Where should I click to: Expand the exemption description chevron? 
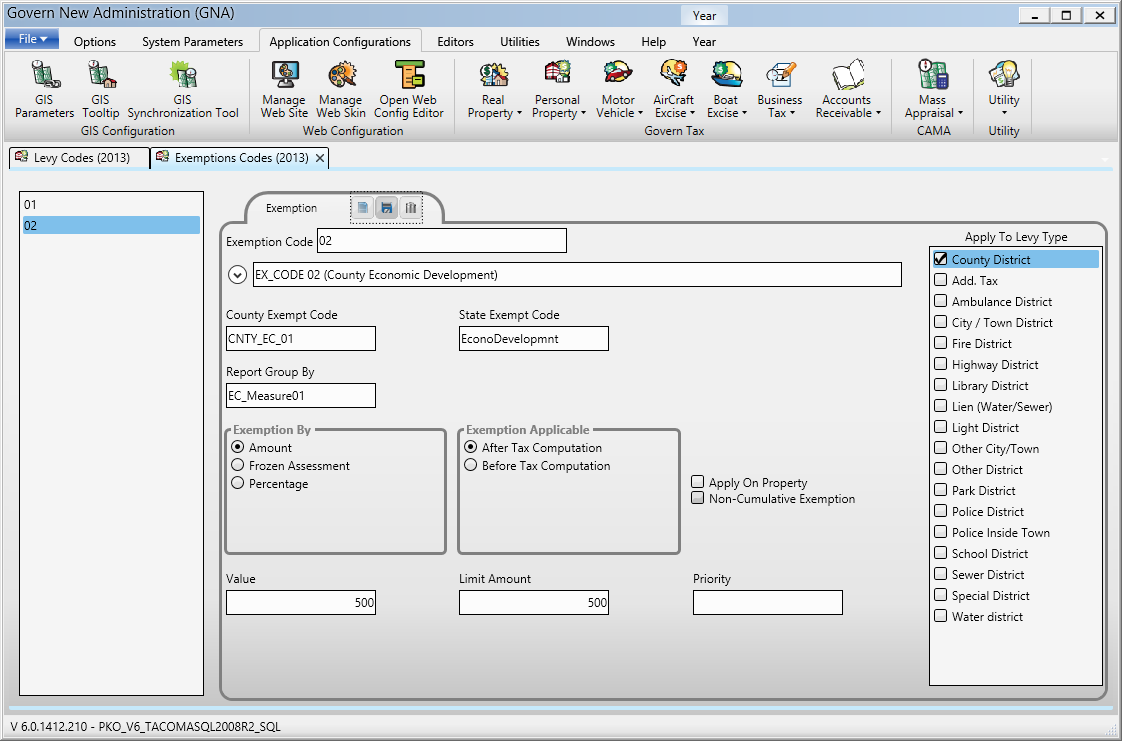click(x=238, y=274)
